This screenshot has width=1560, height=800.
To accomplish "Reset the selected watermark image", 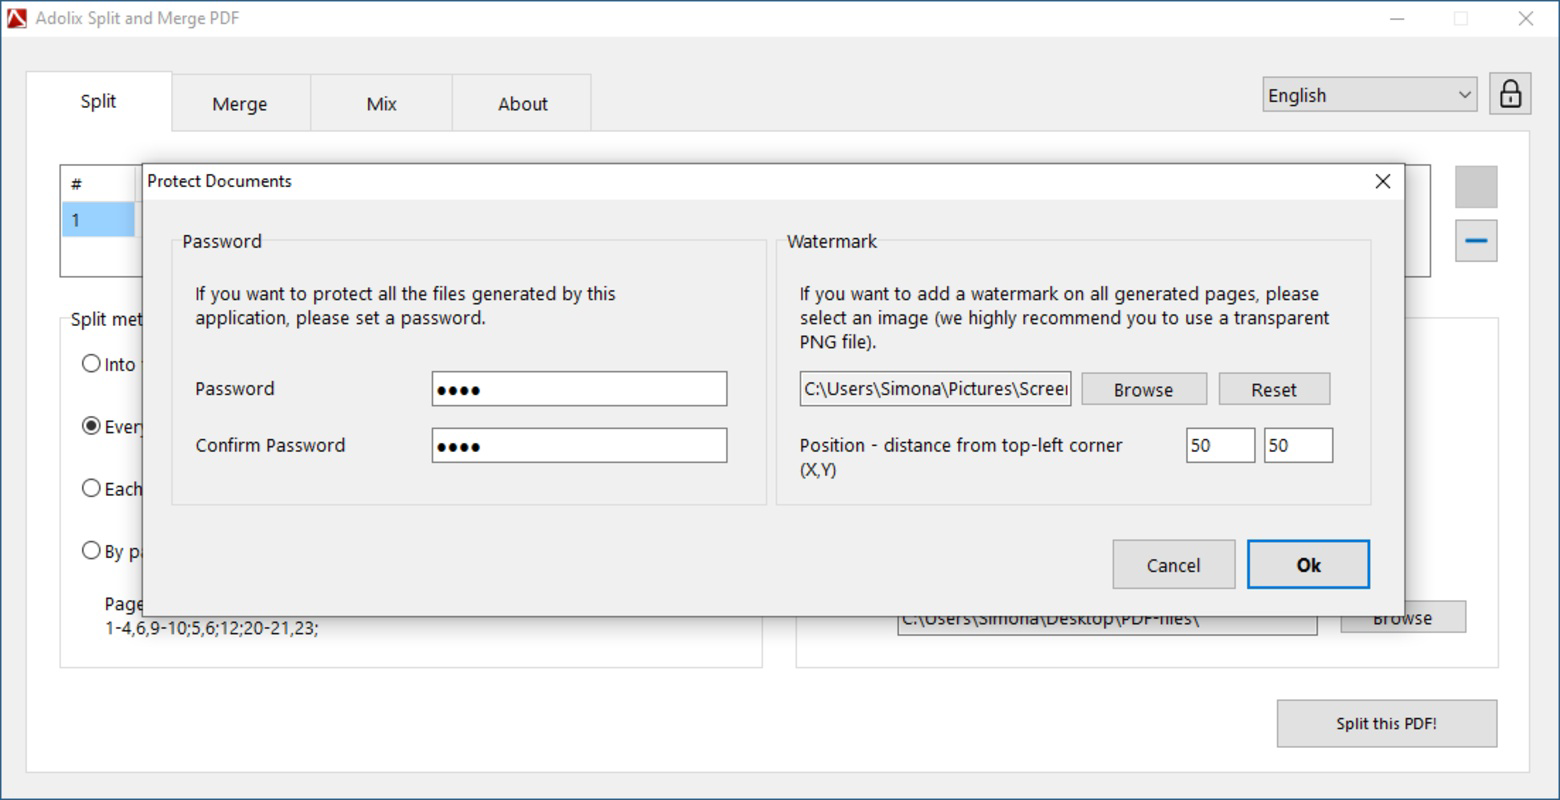I will tap(1274, 389).
